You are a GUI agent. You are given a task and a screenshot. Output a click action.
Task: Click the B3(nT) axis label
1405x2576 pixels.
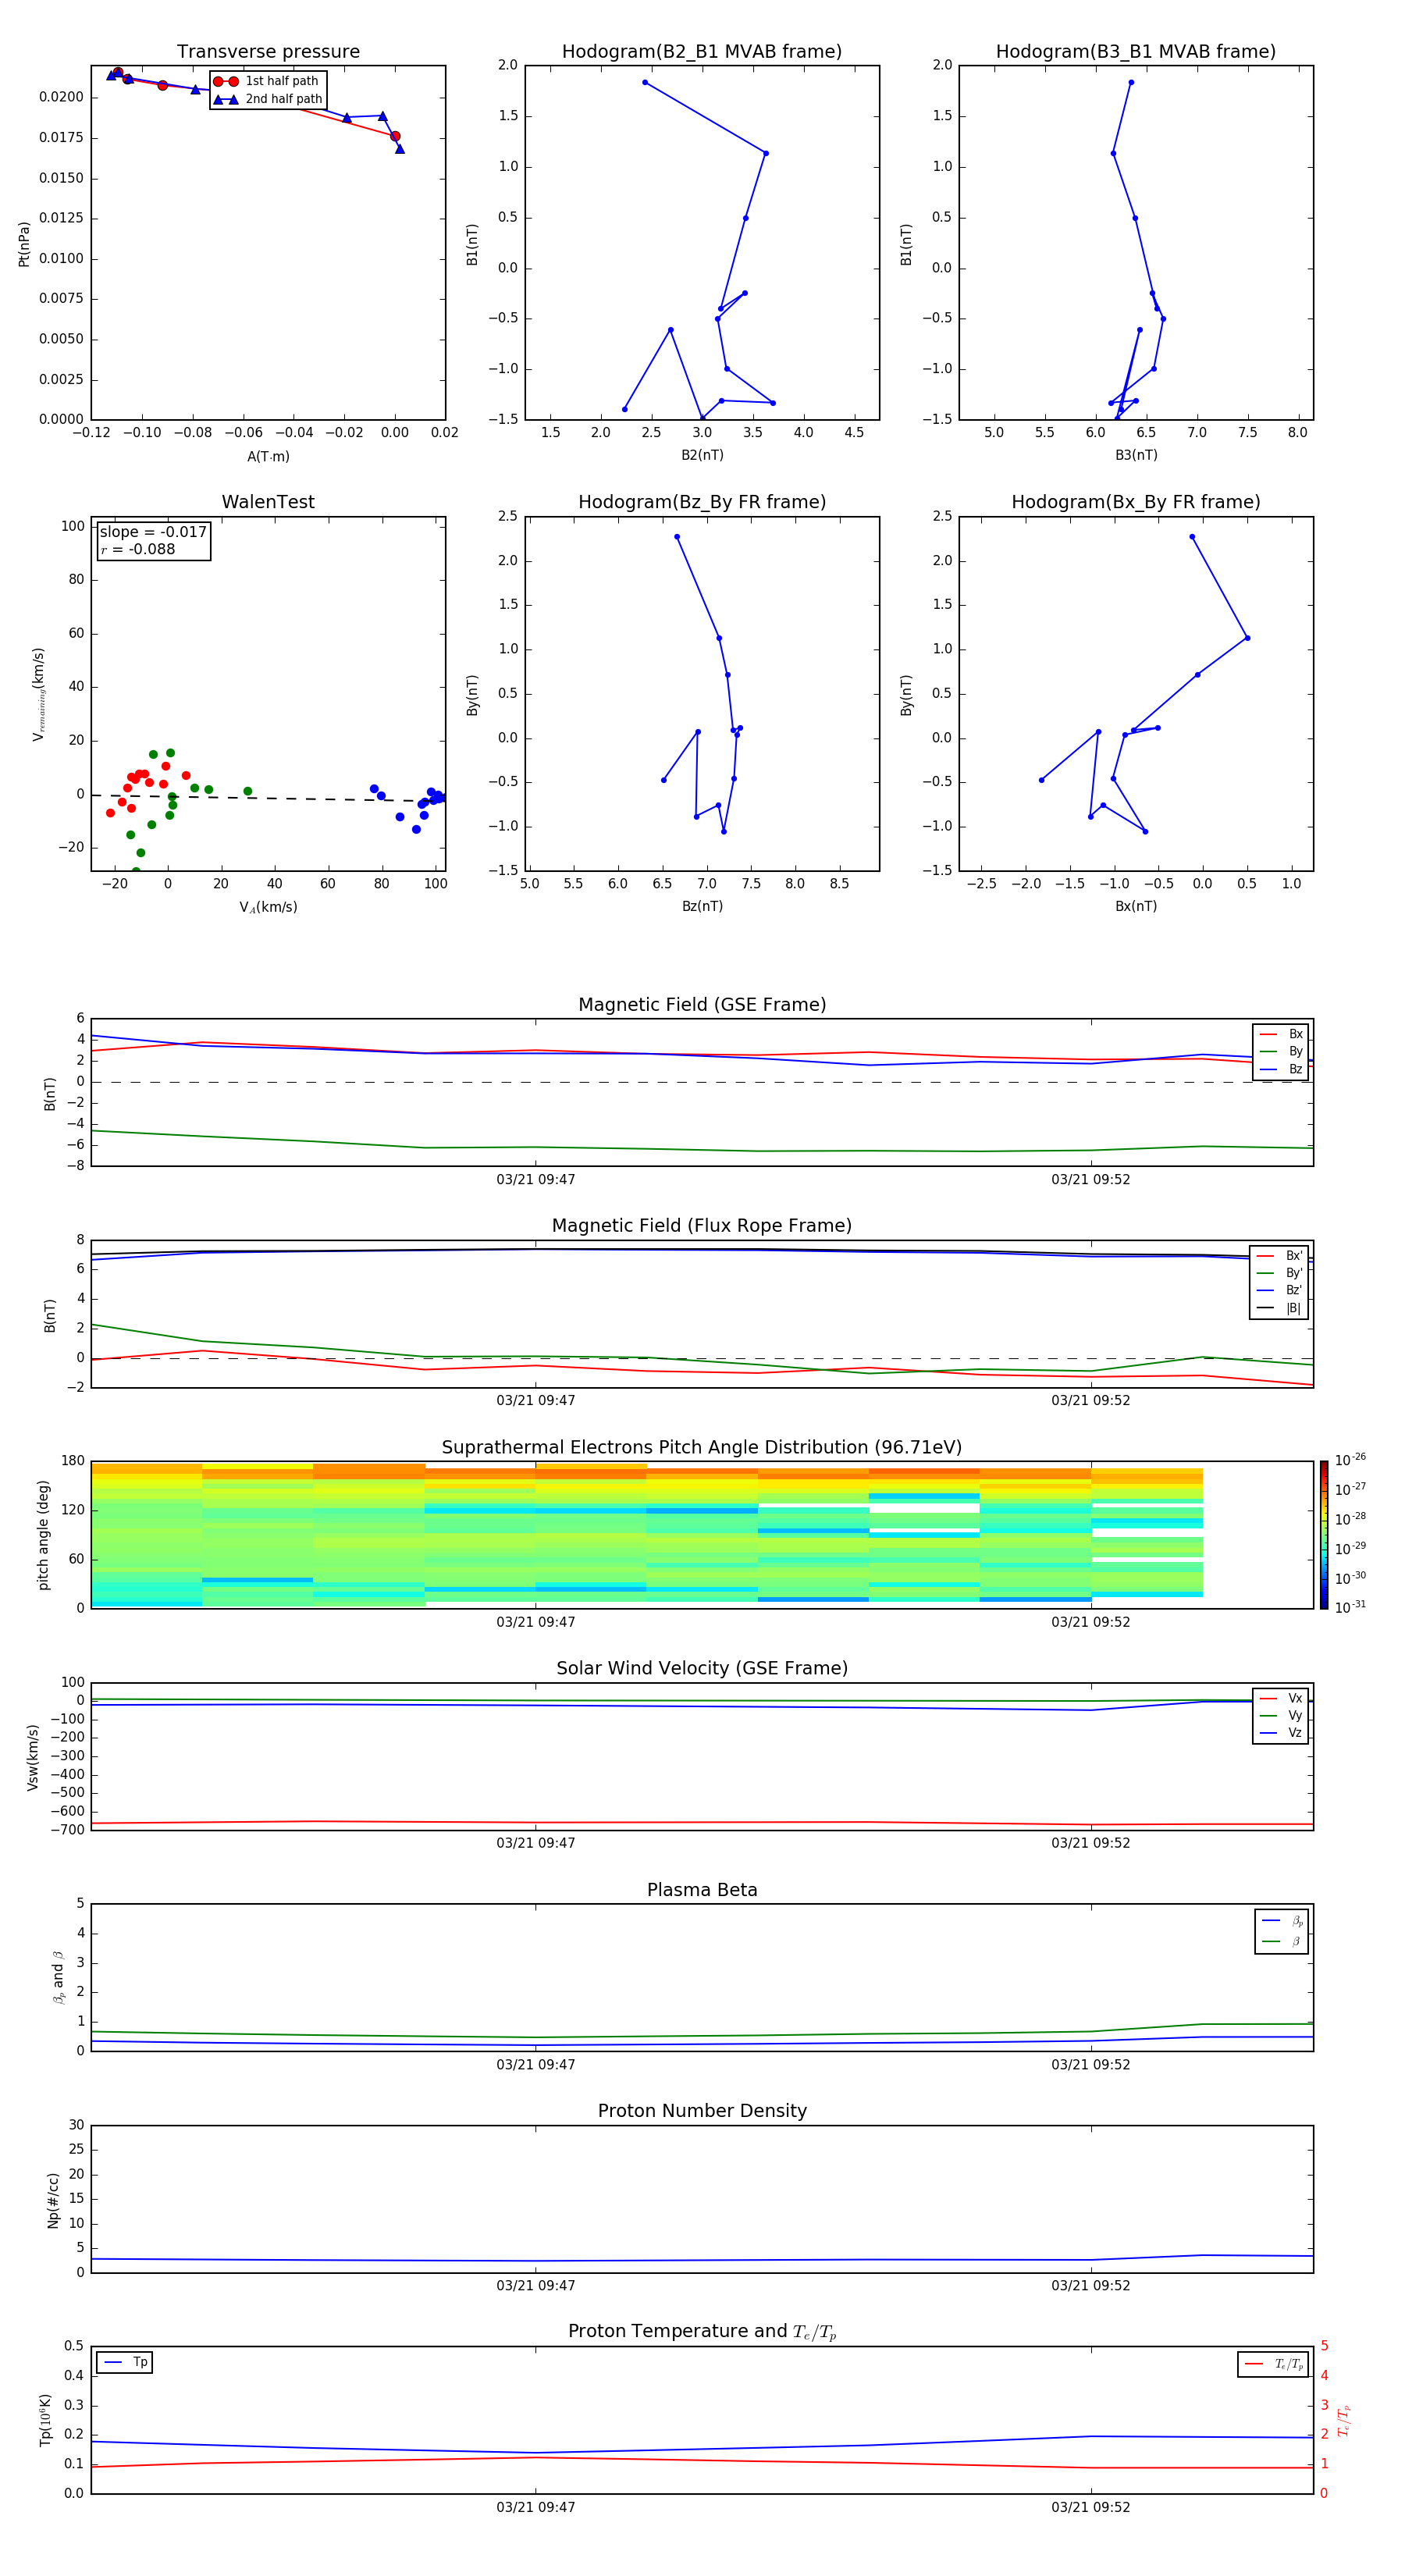[x=1136, y=455]
